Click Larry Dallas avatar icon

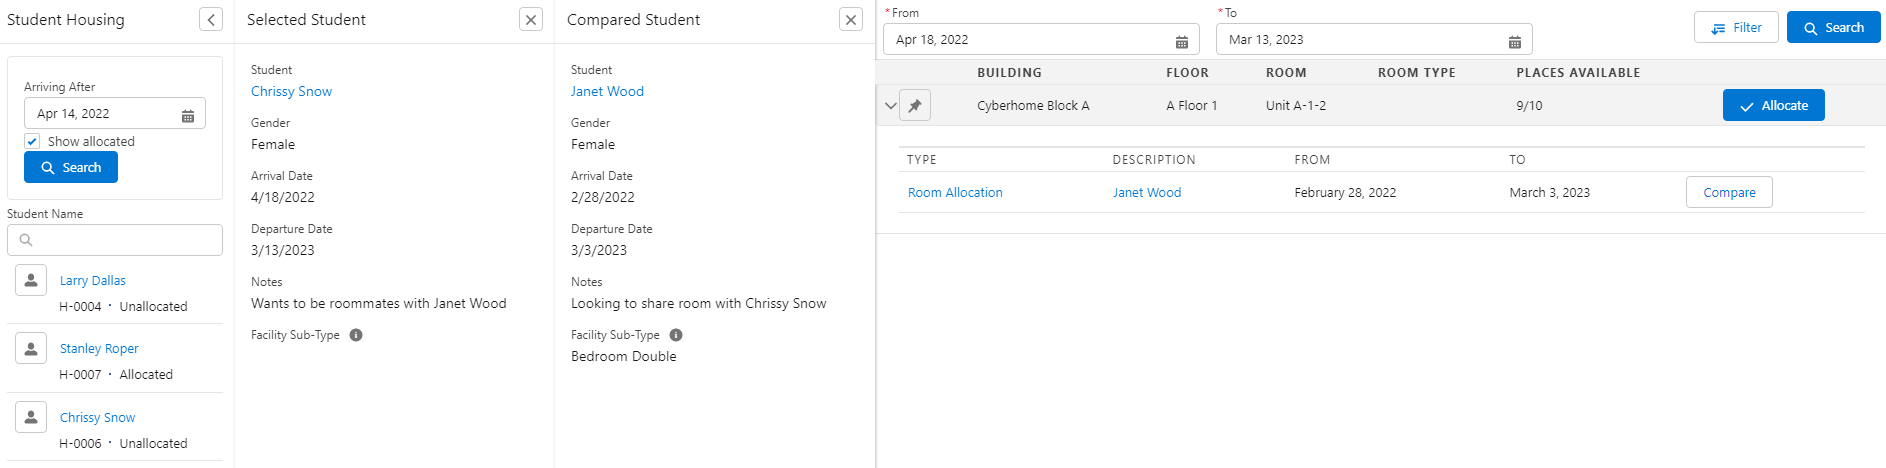31,281
